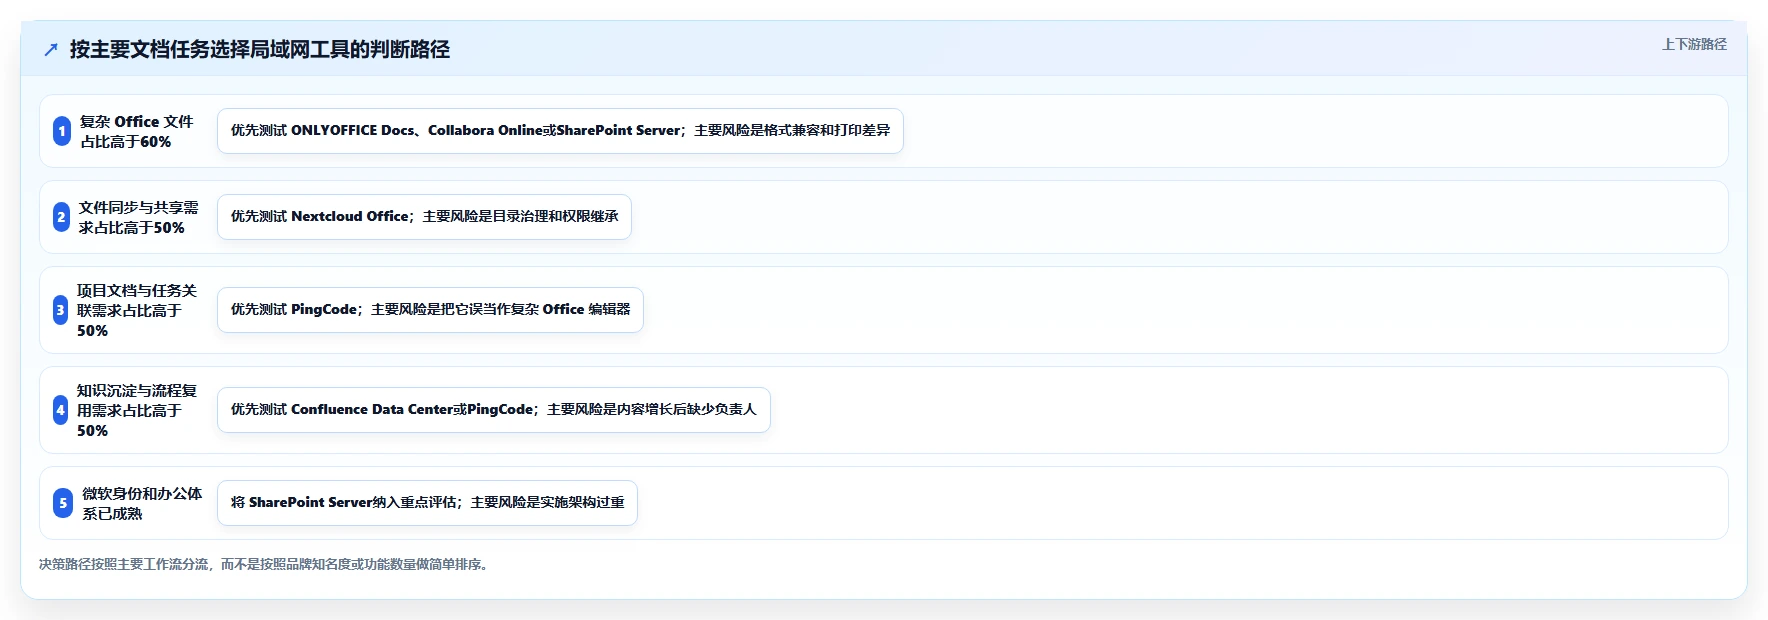Open the 优先测试 PingCode recommendation box
The width and height of the screenshot is (1768, 620).
[x=430, y=310]
